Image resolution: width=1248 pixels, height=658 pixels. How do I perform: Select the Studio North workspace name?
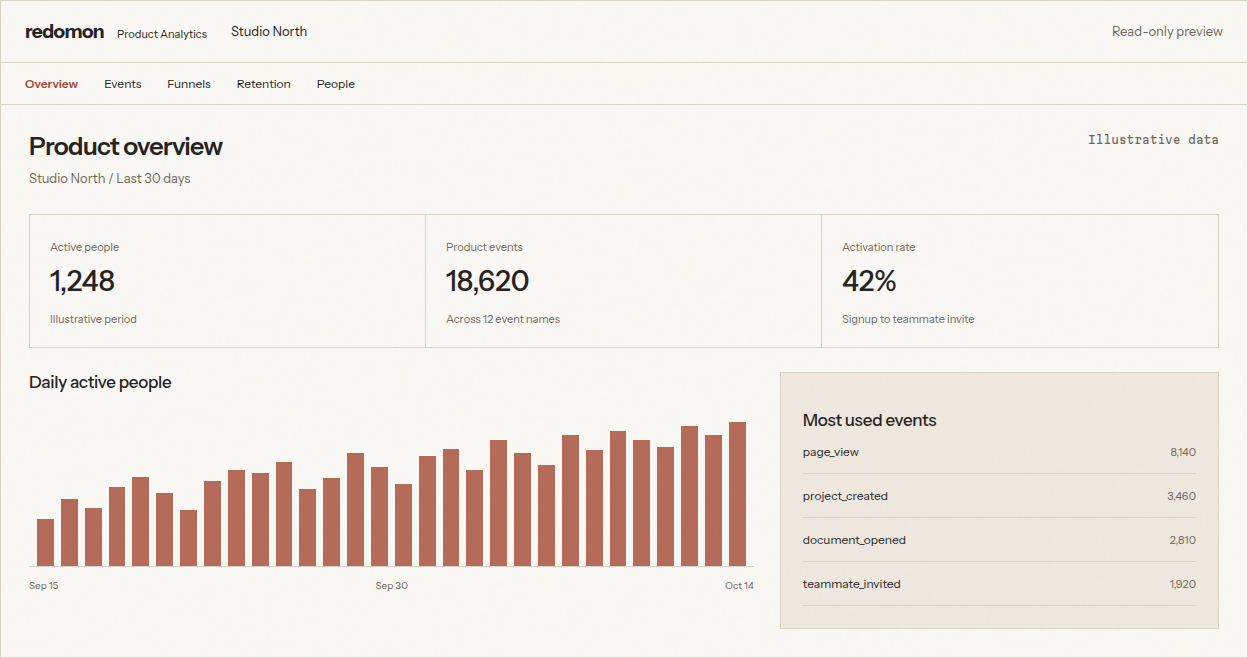coord(269,32)
